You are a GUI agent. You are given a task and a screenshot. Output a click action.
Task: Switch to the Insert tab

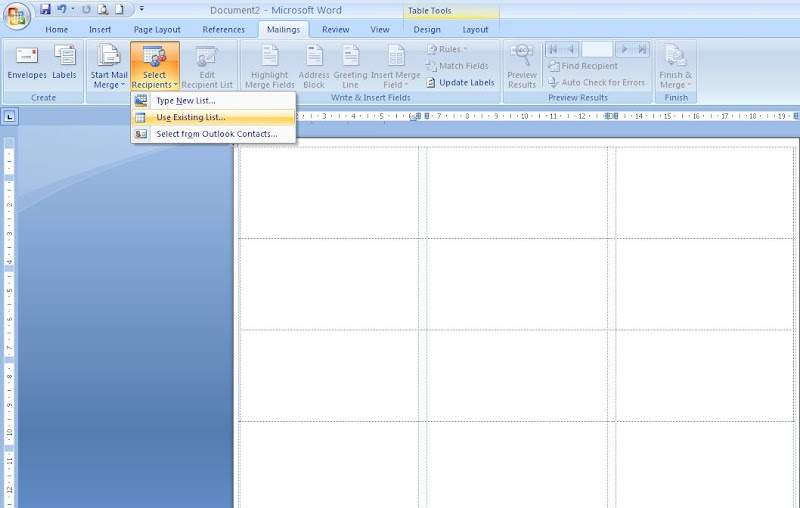(x=100, y=30)
